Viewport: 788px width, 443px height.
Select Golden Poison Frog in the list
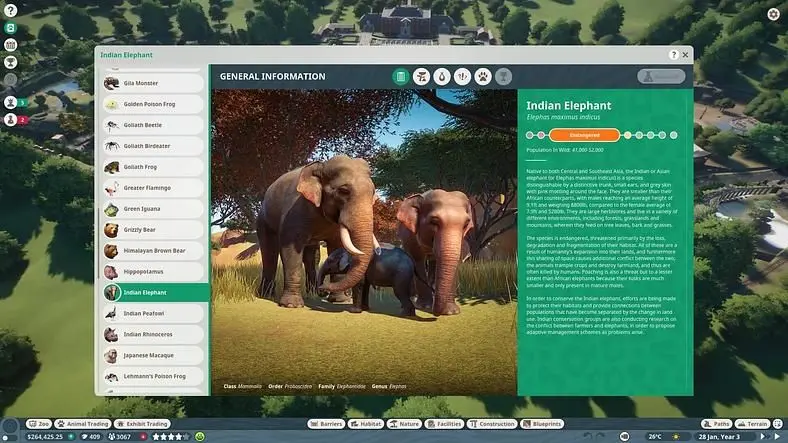(x=153, y=104)
